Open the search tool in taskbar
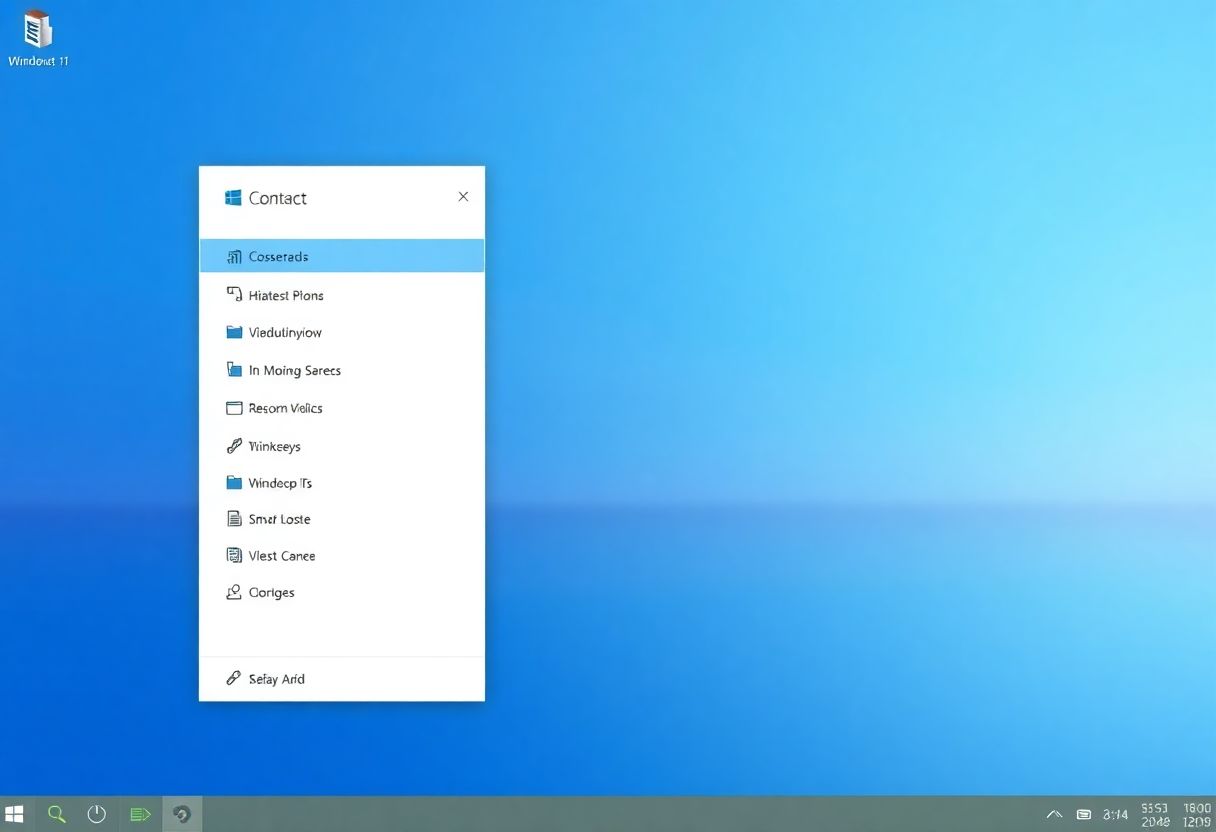The width and height of the screenshot is (1216, 832). pyautogui.click(x=56, y=813)
